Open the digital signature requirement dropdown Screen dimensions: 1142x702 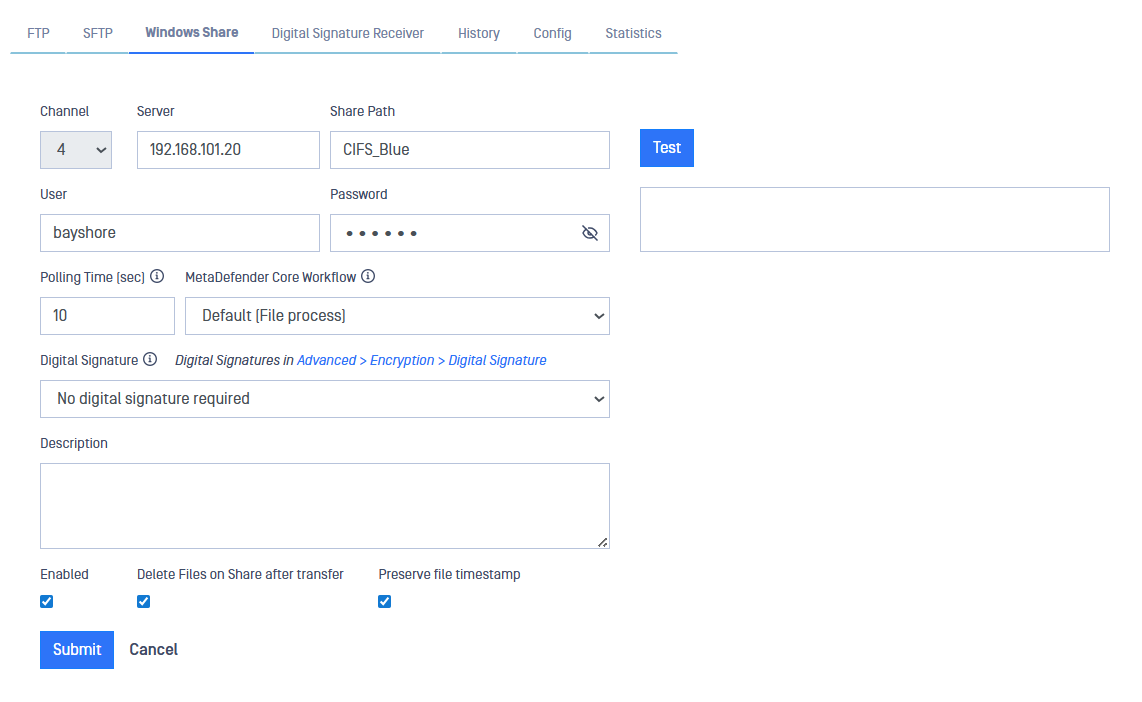(325, 398)
